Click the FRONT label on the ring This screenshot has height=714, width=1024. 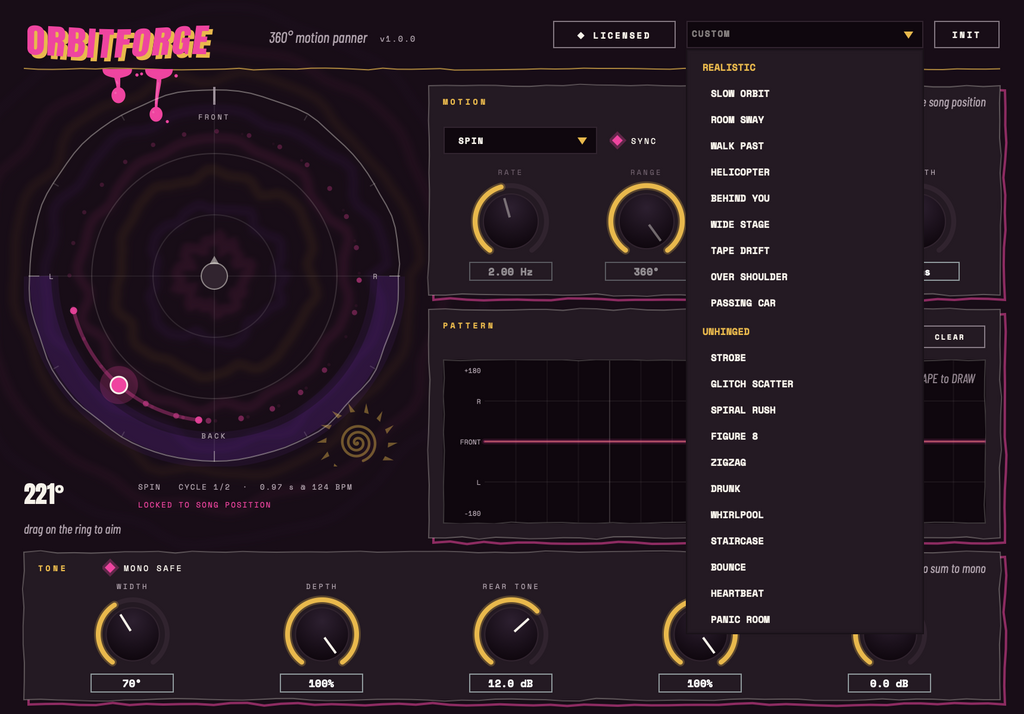point(214,117)
